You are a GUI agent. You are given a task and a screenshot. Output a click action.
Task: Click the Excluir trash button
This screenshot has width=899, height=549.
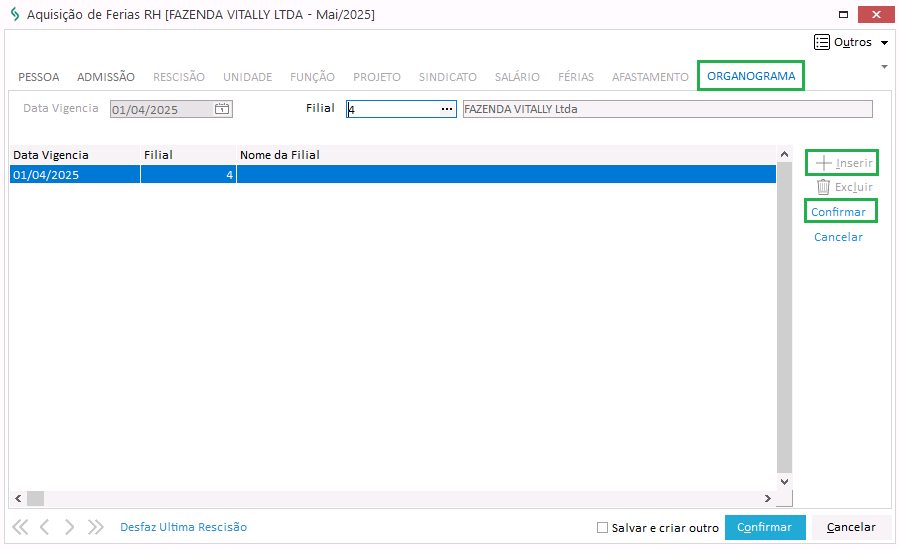(x=845, y=187)
